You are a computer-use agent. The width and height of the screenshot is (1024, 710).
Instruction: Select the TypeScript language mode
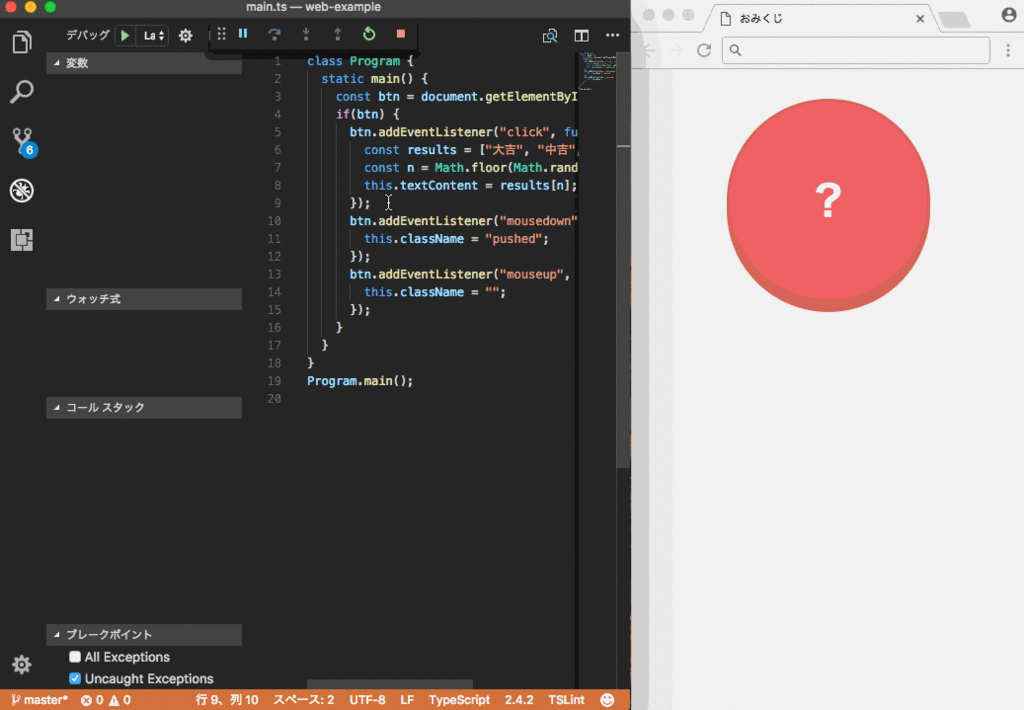click(x=459, y=700)
